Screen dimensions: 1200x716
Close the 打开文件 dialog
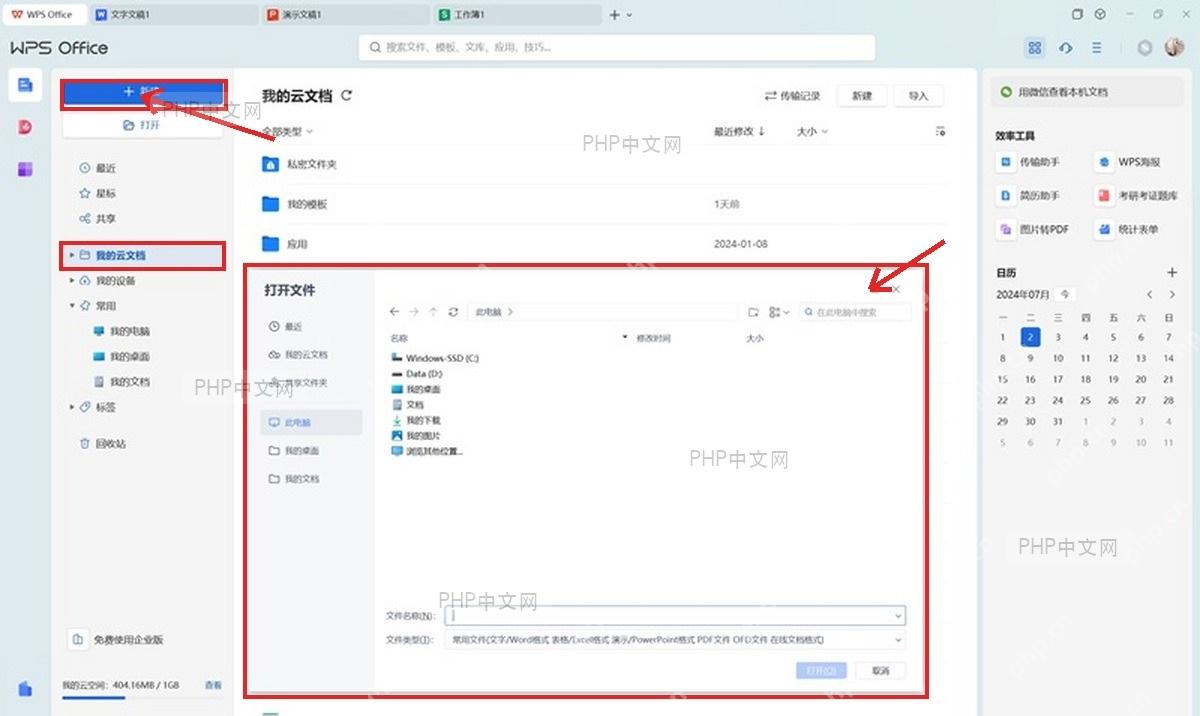(x=896, y=289)
